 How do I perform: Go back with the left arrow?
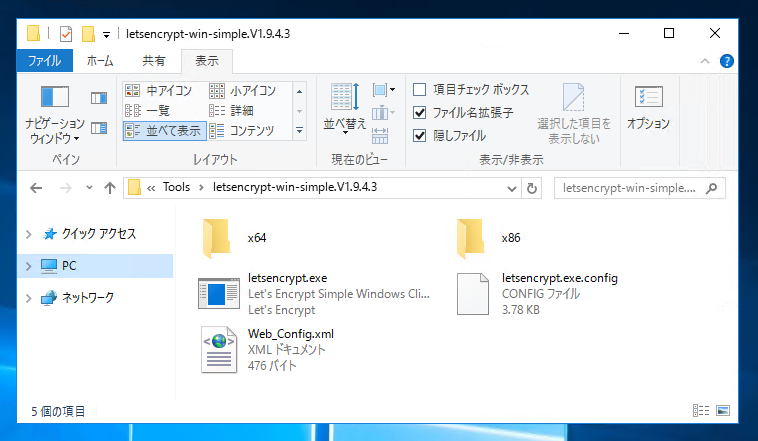coord(36,188)
